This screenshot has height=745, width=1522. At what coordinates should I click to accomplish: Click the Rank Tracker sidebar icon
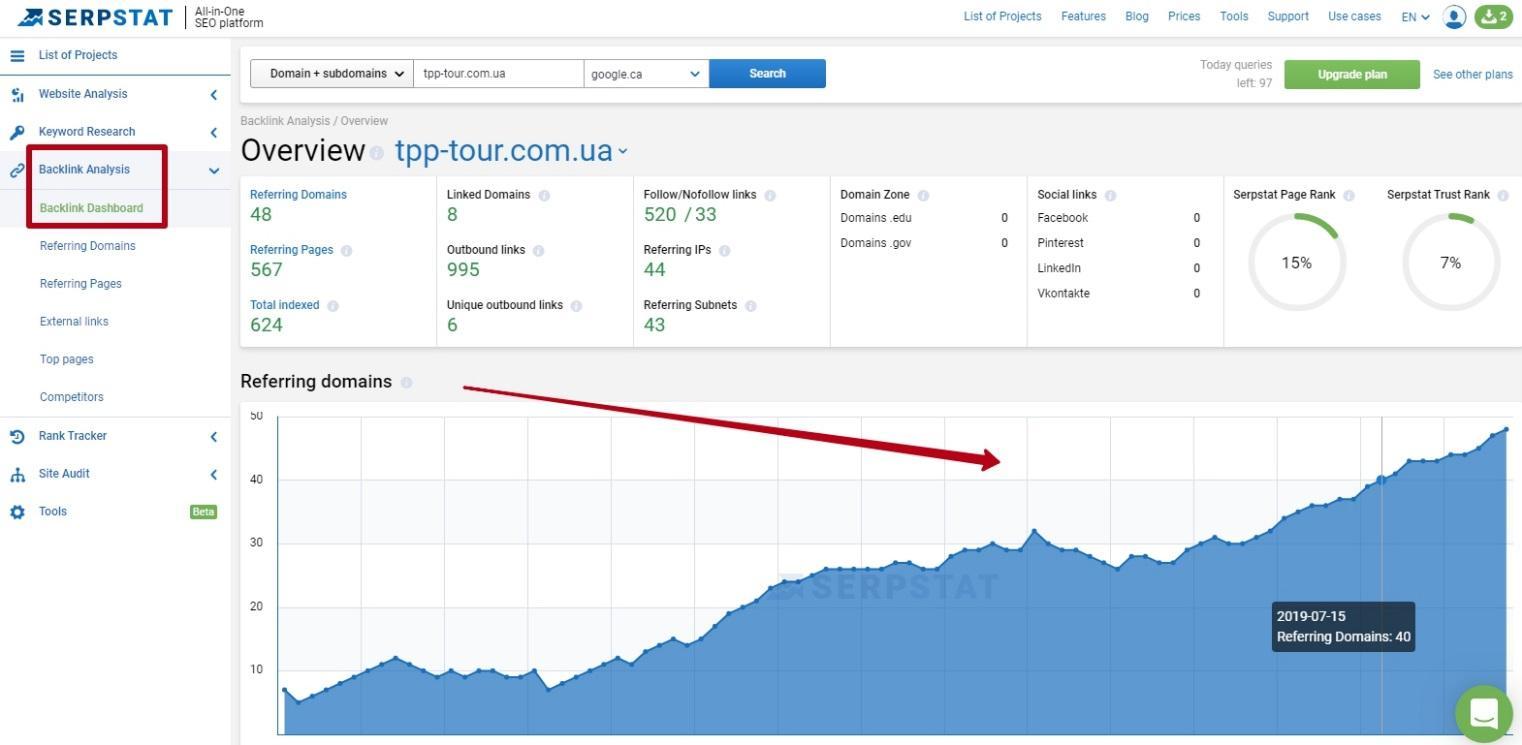(x=17, y=436)
